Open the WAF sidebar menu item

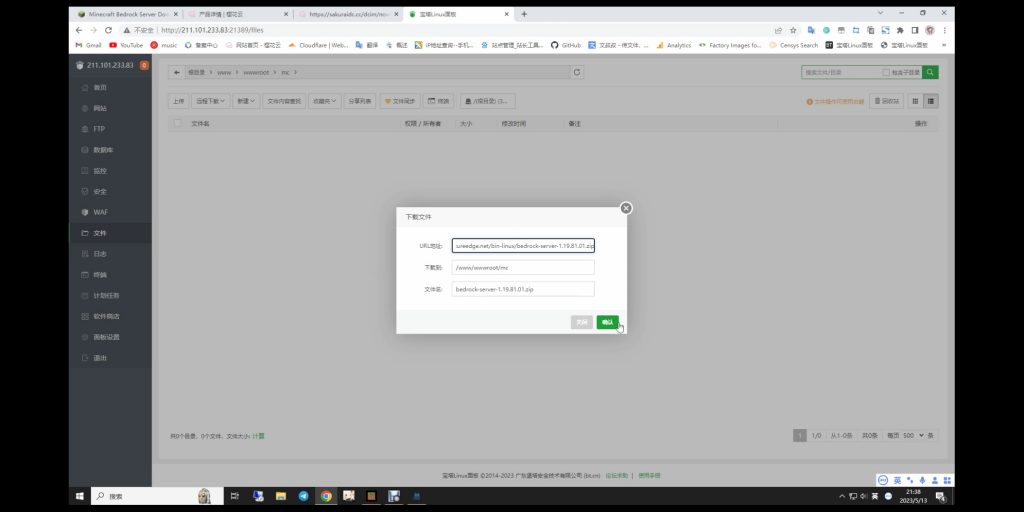[x=99, y=212]
